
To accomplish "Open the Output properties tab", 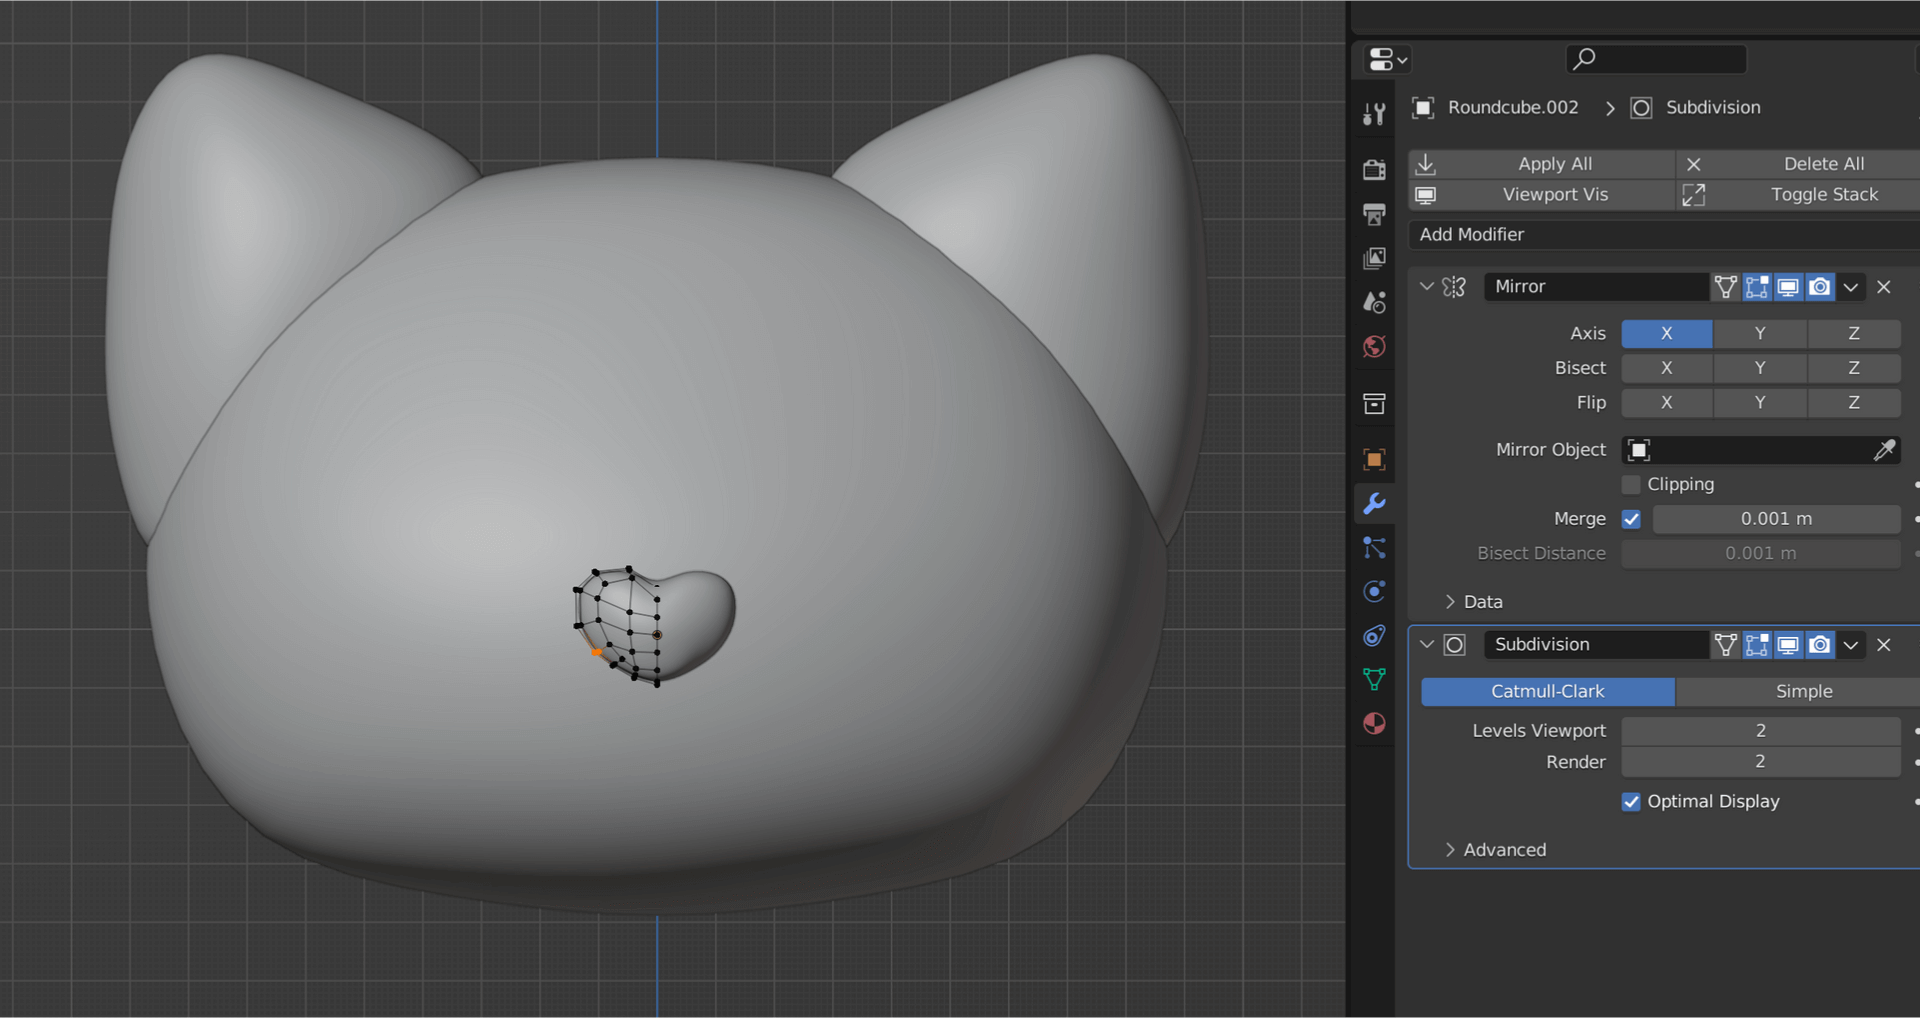I will 1374,214.
